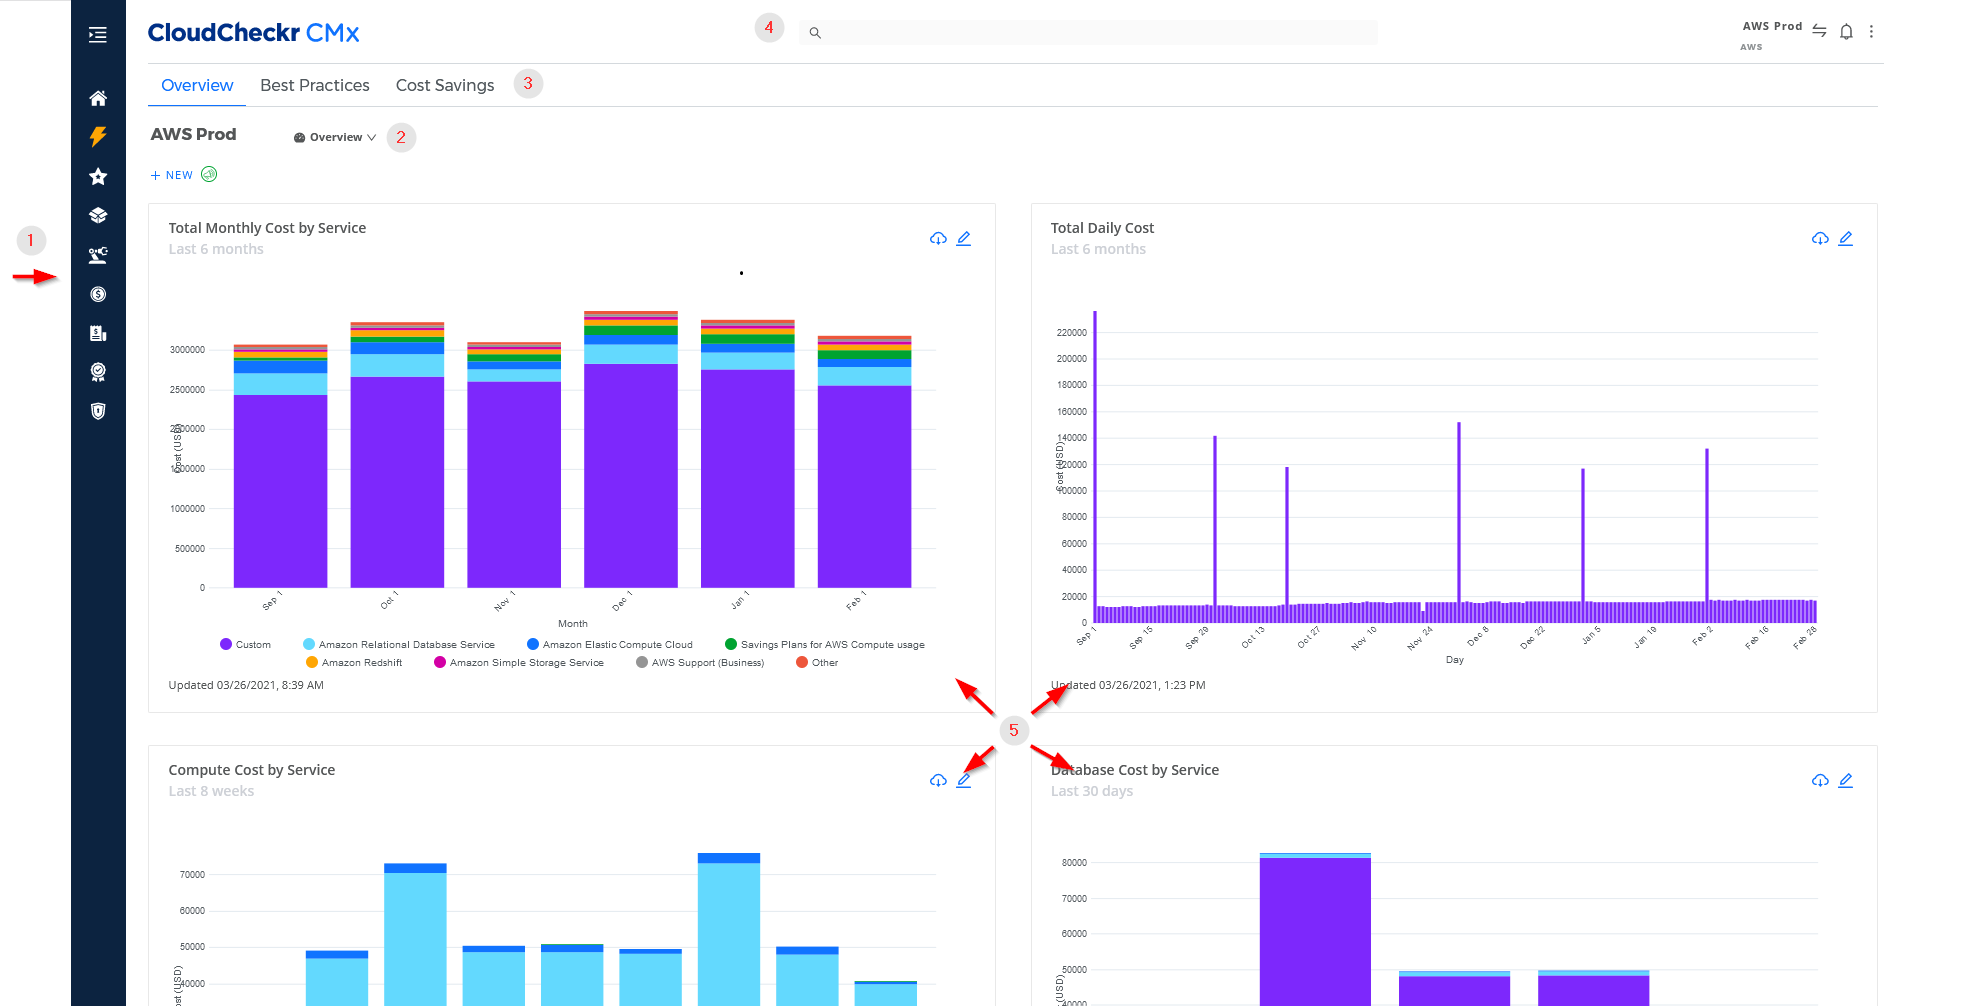Click the 'Total Daily Cost' title
The width and height of the screenshot is (1979, 1007).
click(x=1102, y=228)
